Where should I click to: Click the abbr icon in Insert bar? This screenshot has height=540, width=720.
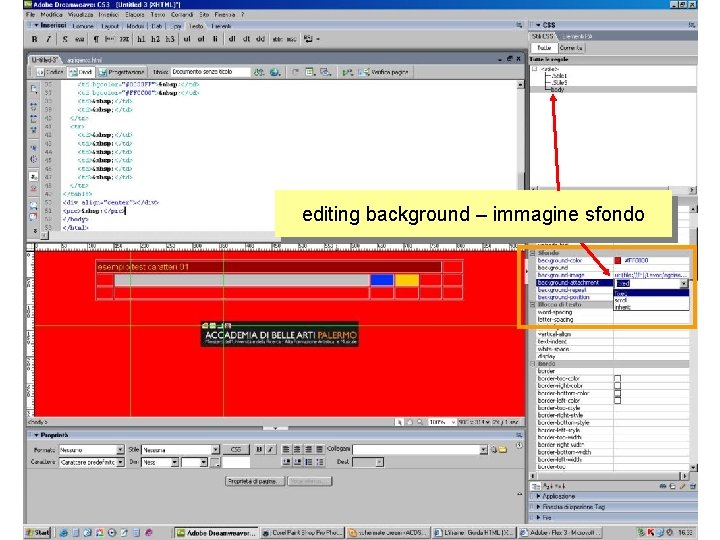tap(277, 39)
